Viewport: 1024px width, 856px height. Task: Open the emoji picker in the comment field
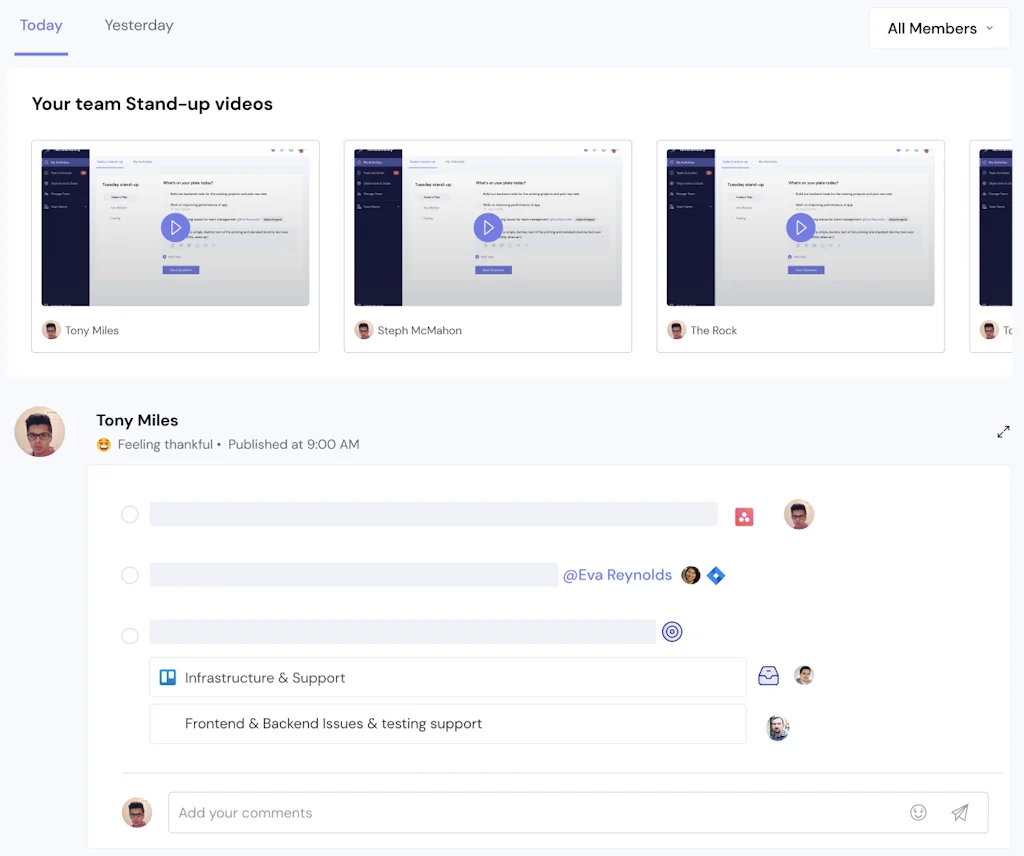[x=918, y=812]
